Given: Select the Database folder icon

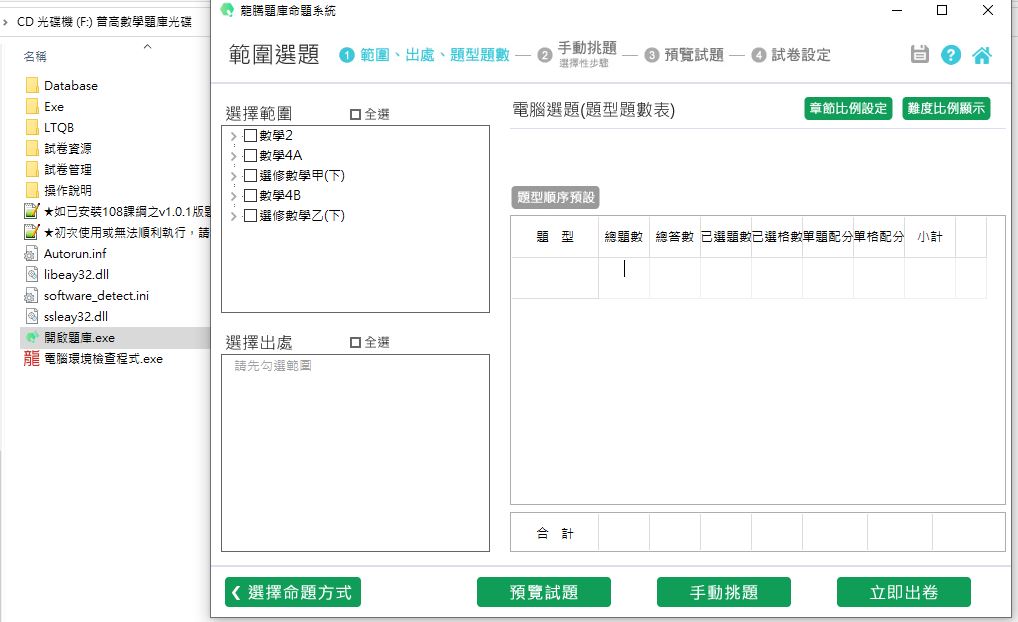Looking at the screenshot, I should point(32,86).
